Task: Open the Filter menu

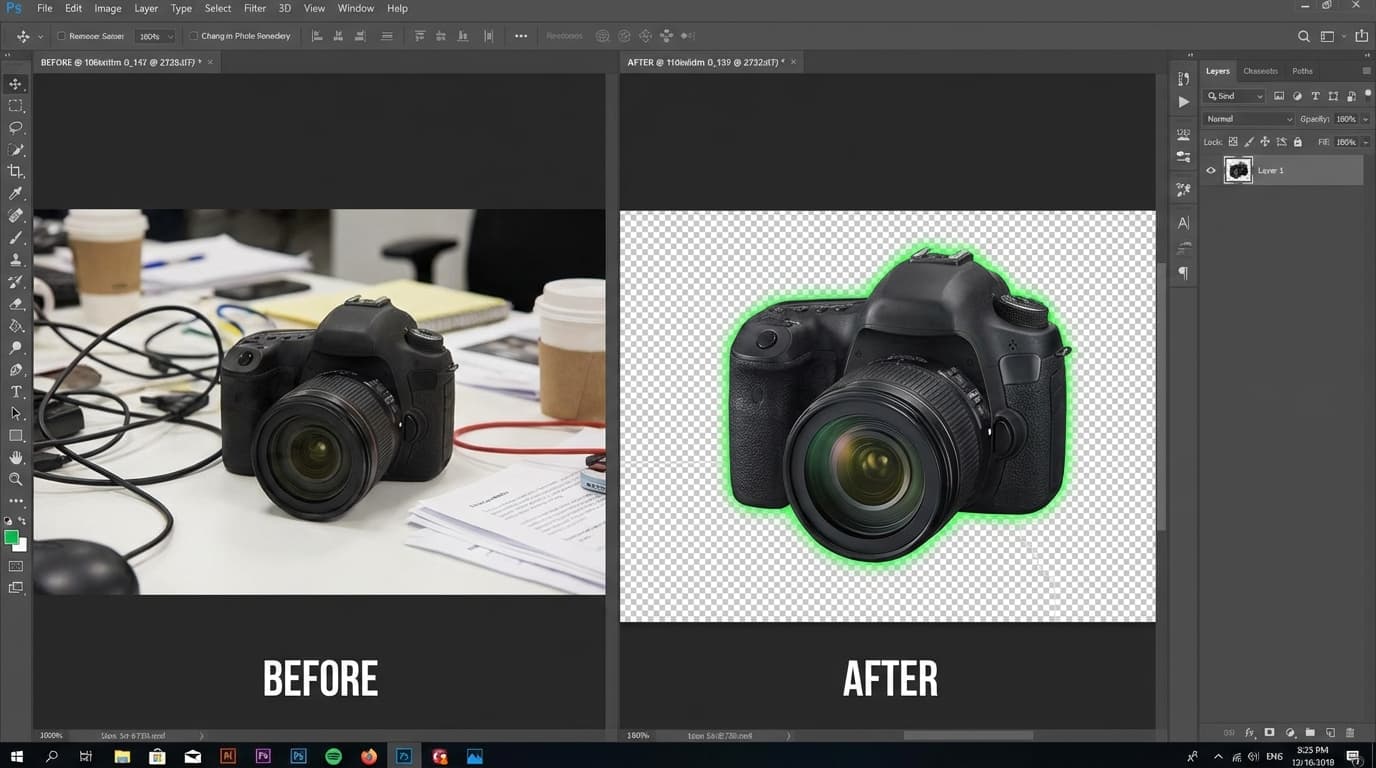Action: click(254, 8)
